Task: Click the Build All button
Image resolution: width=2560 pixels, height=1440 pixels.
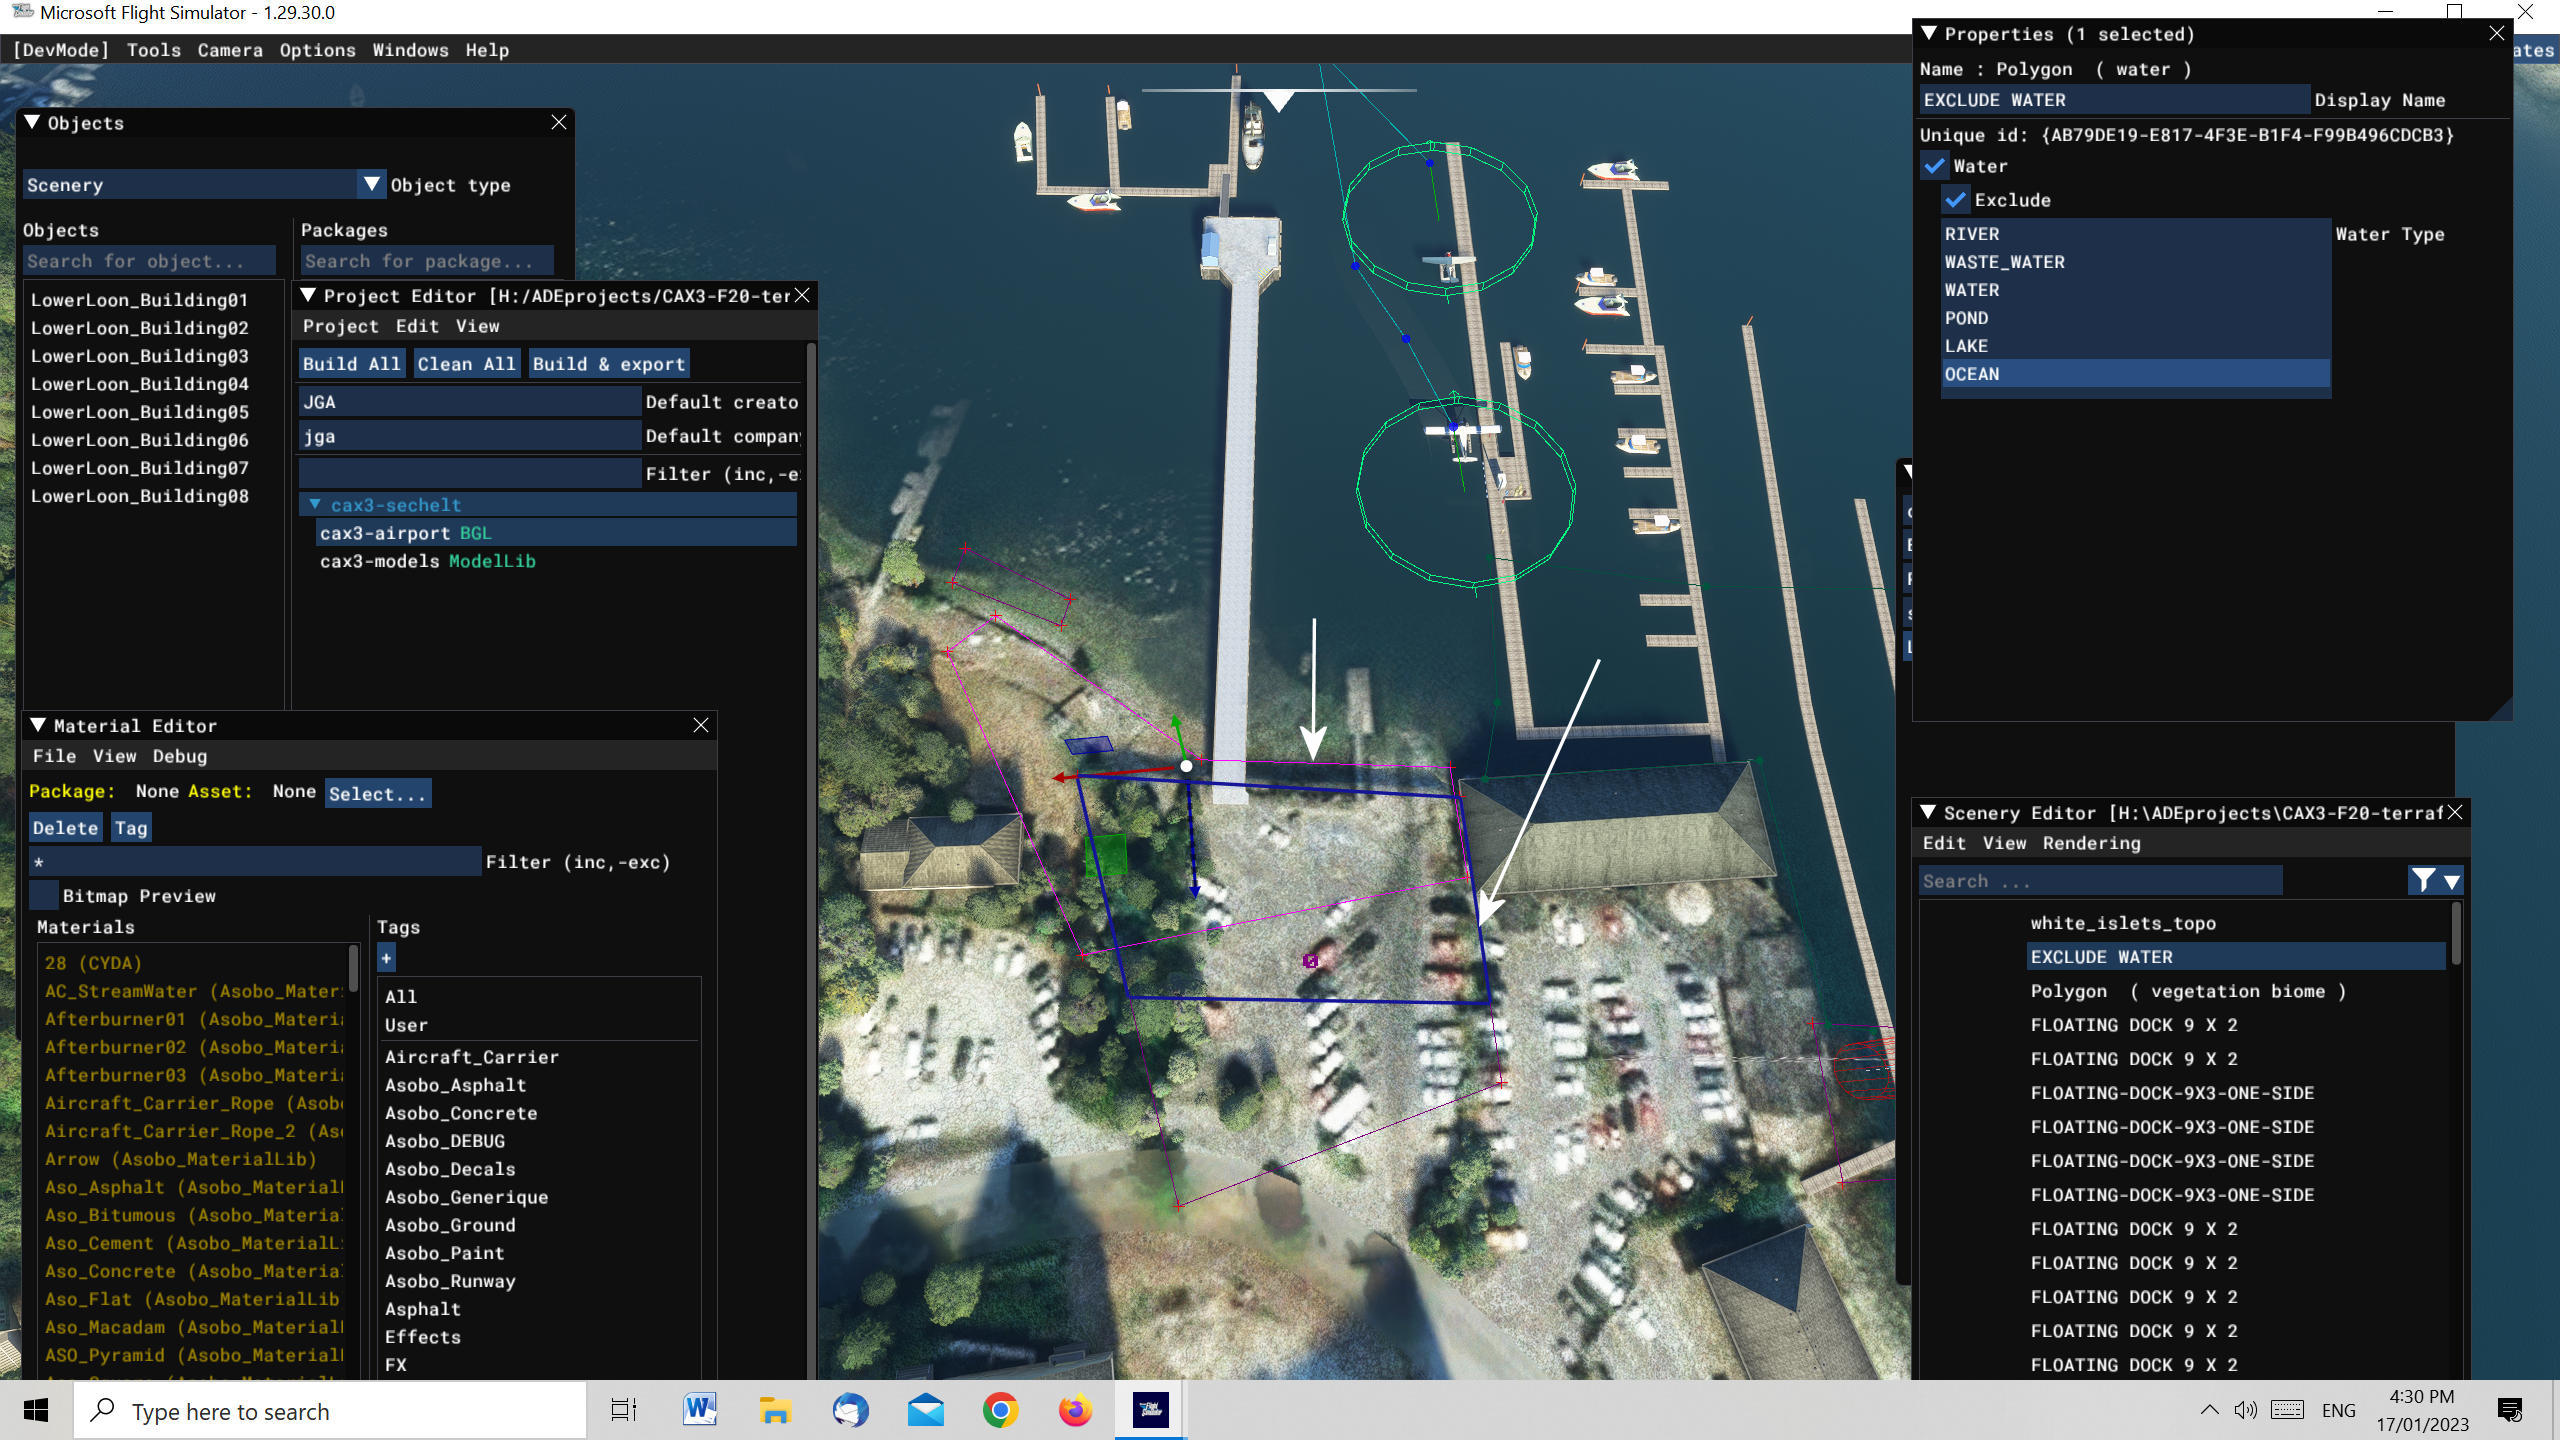Action: pyautogui.click(x=352, y=364)
